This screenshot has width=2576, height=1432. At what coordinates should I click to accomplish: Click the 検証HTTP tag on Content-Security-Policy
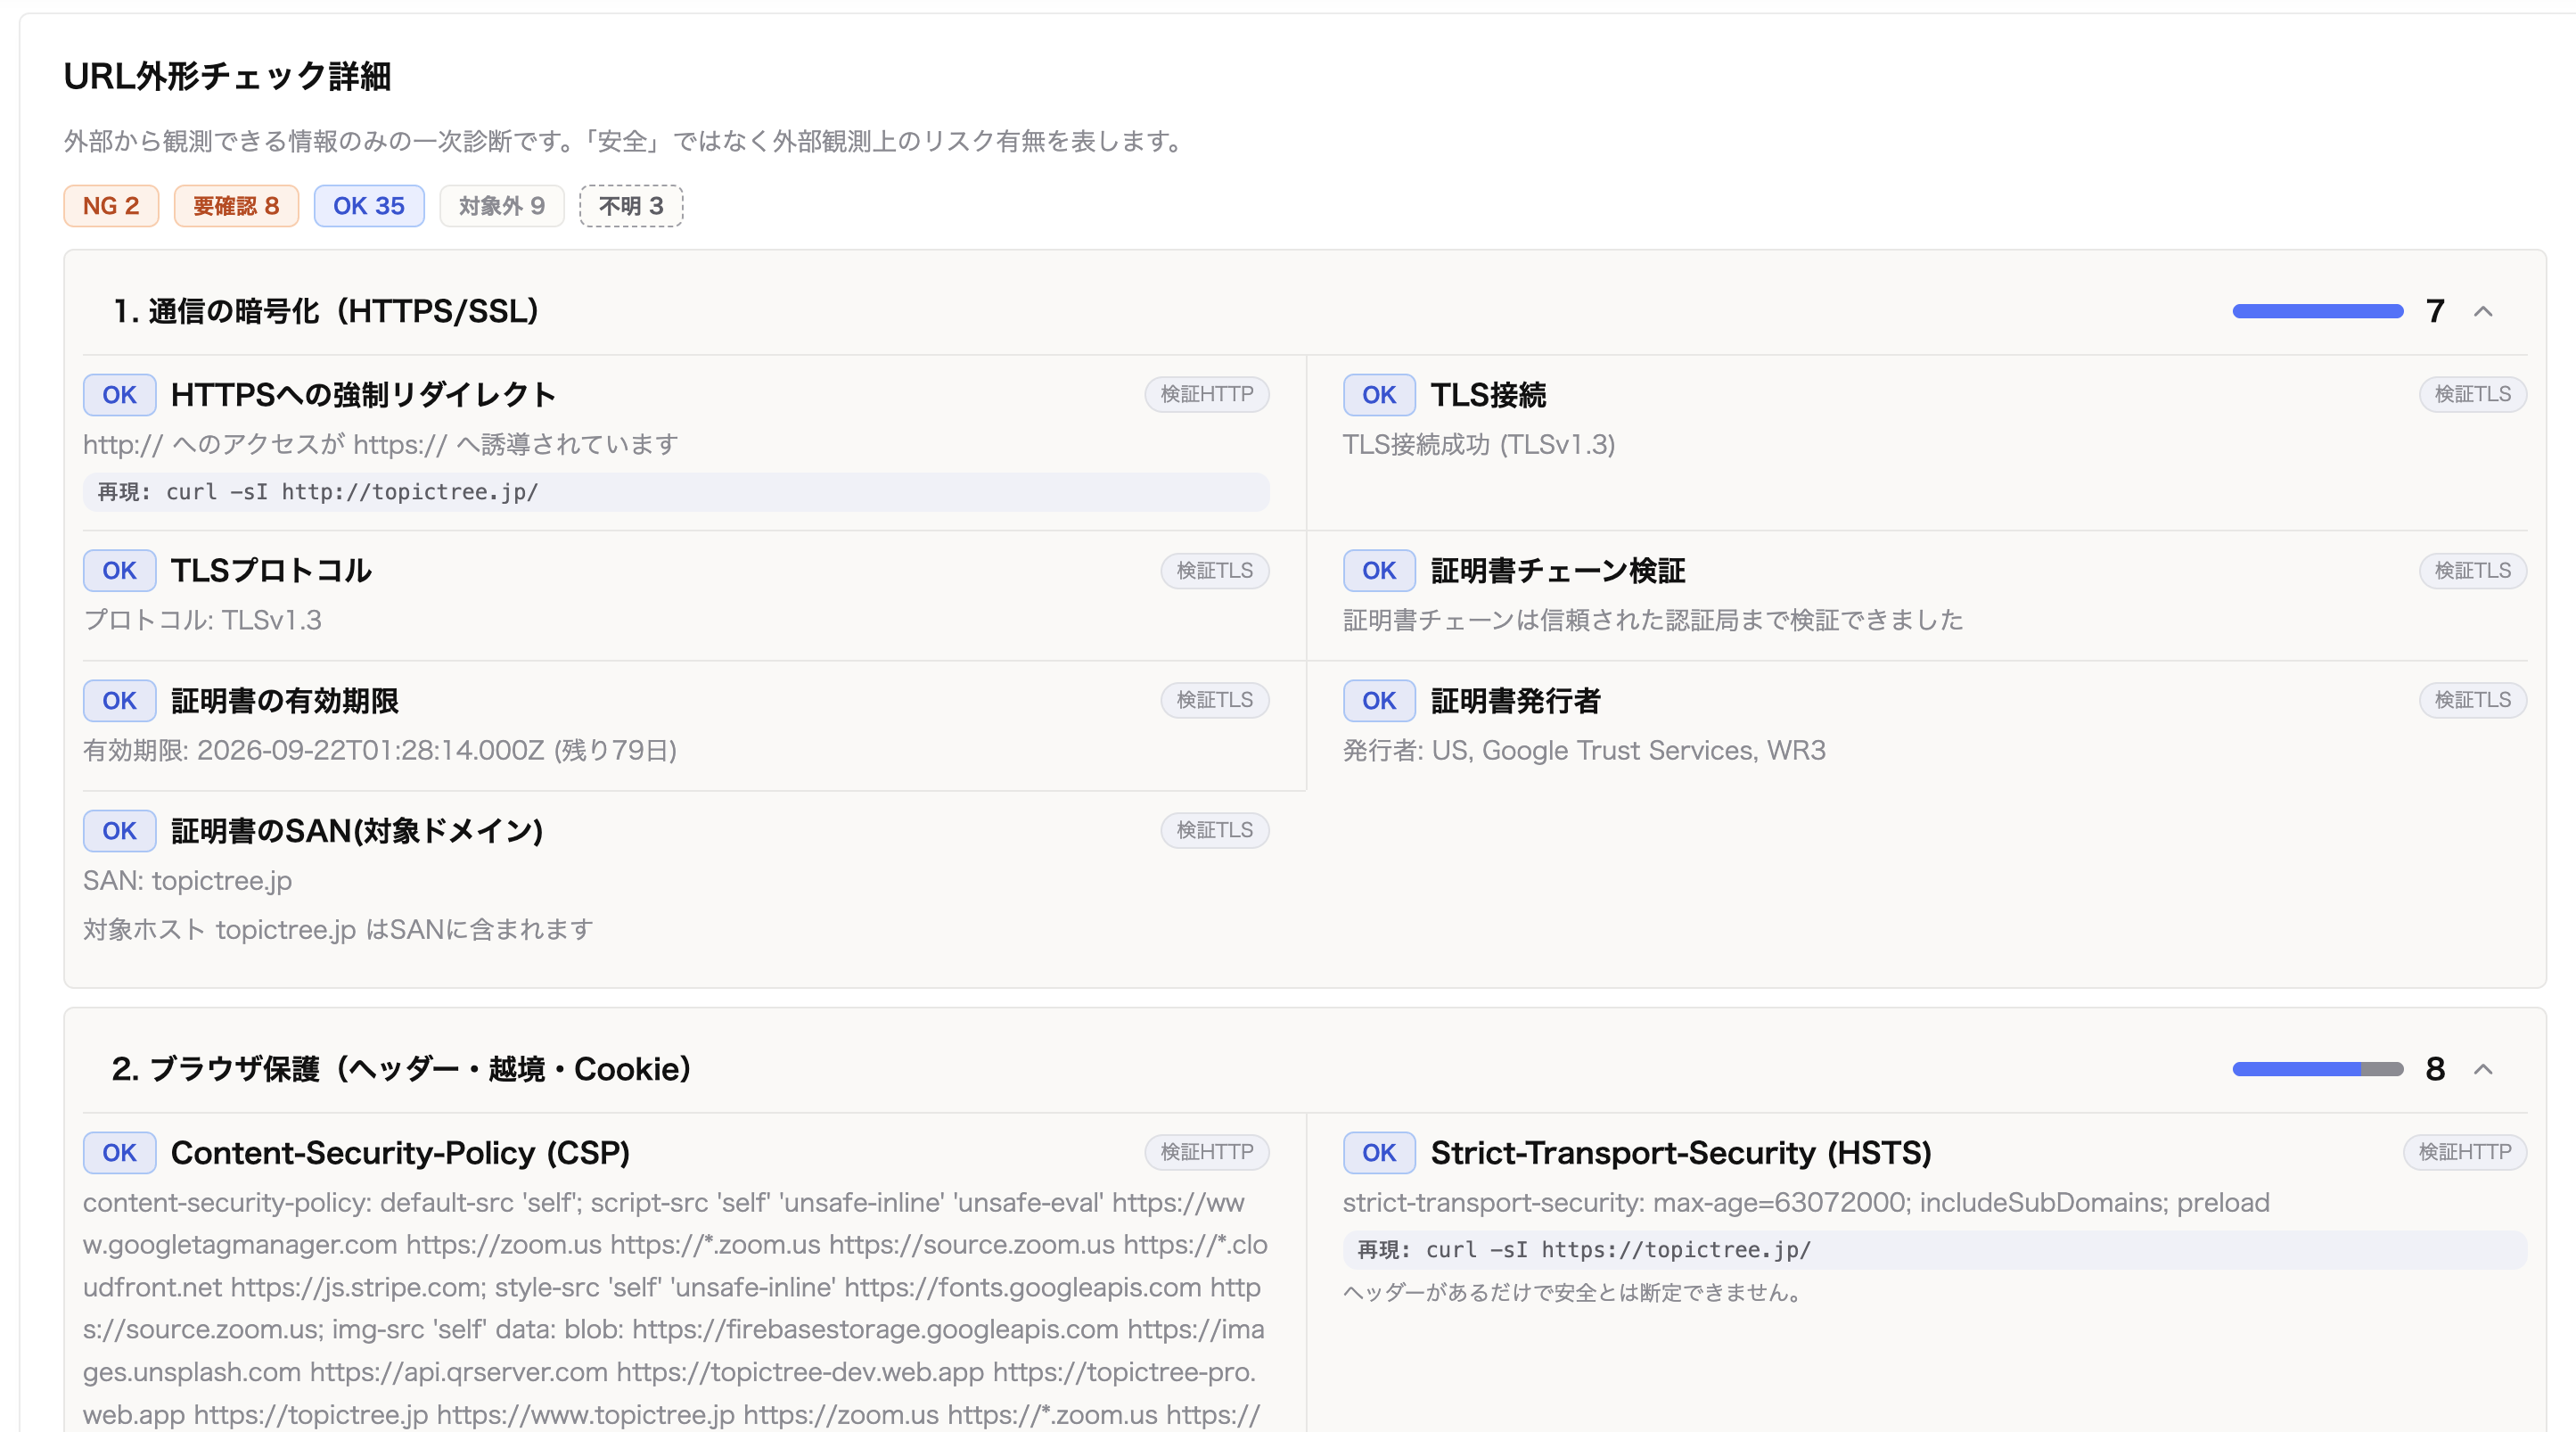1207,1153
